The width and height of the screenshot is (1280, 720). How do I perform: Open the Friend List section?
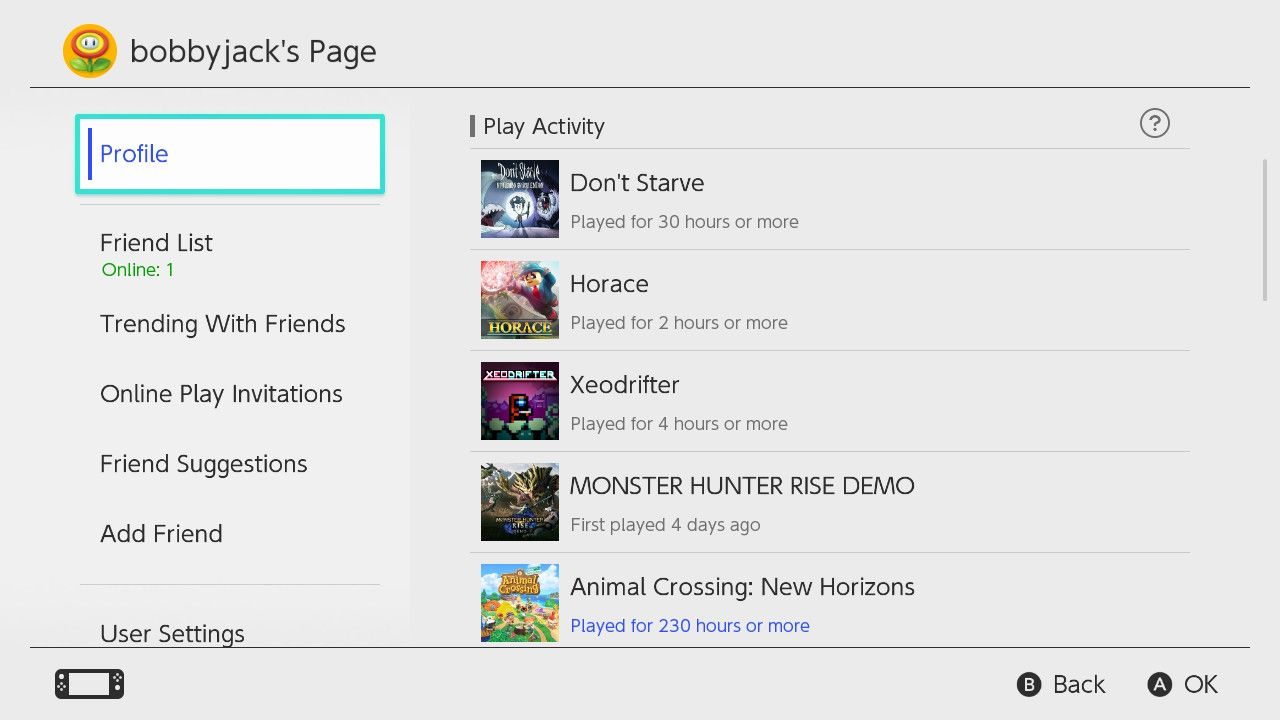(156, 243)
